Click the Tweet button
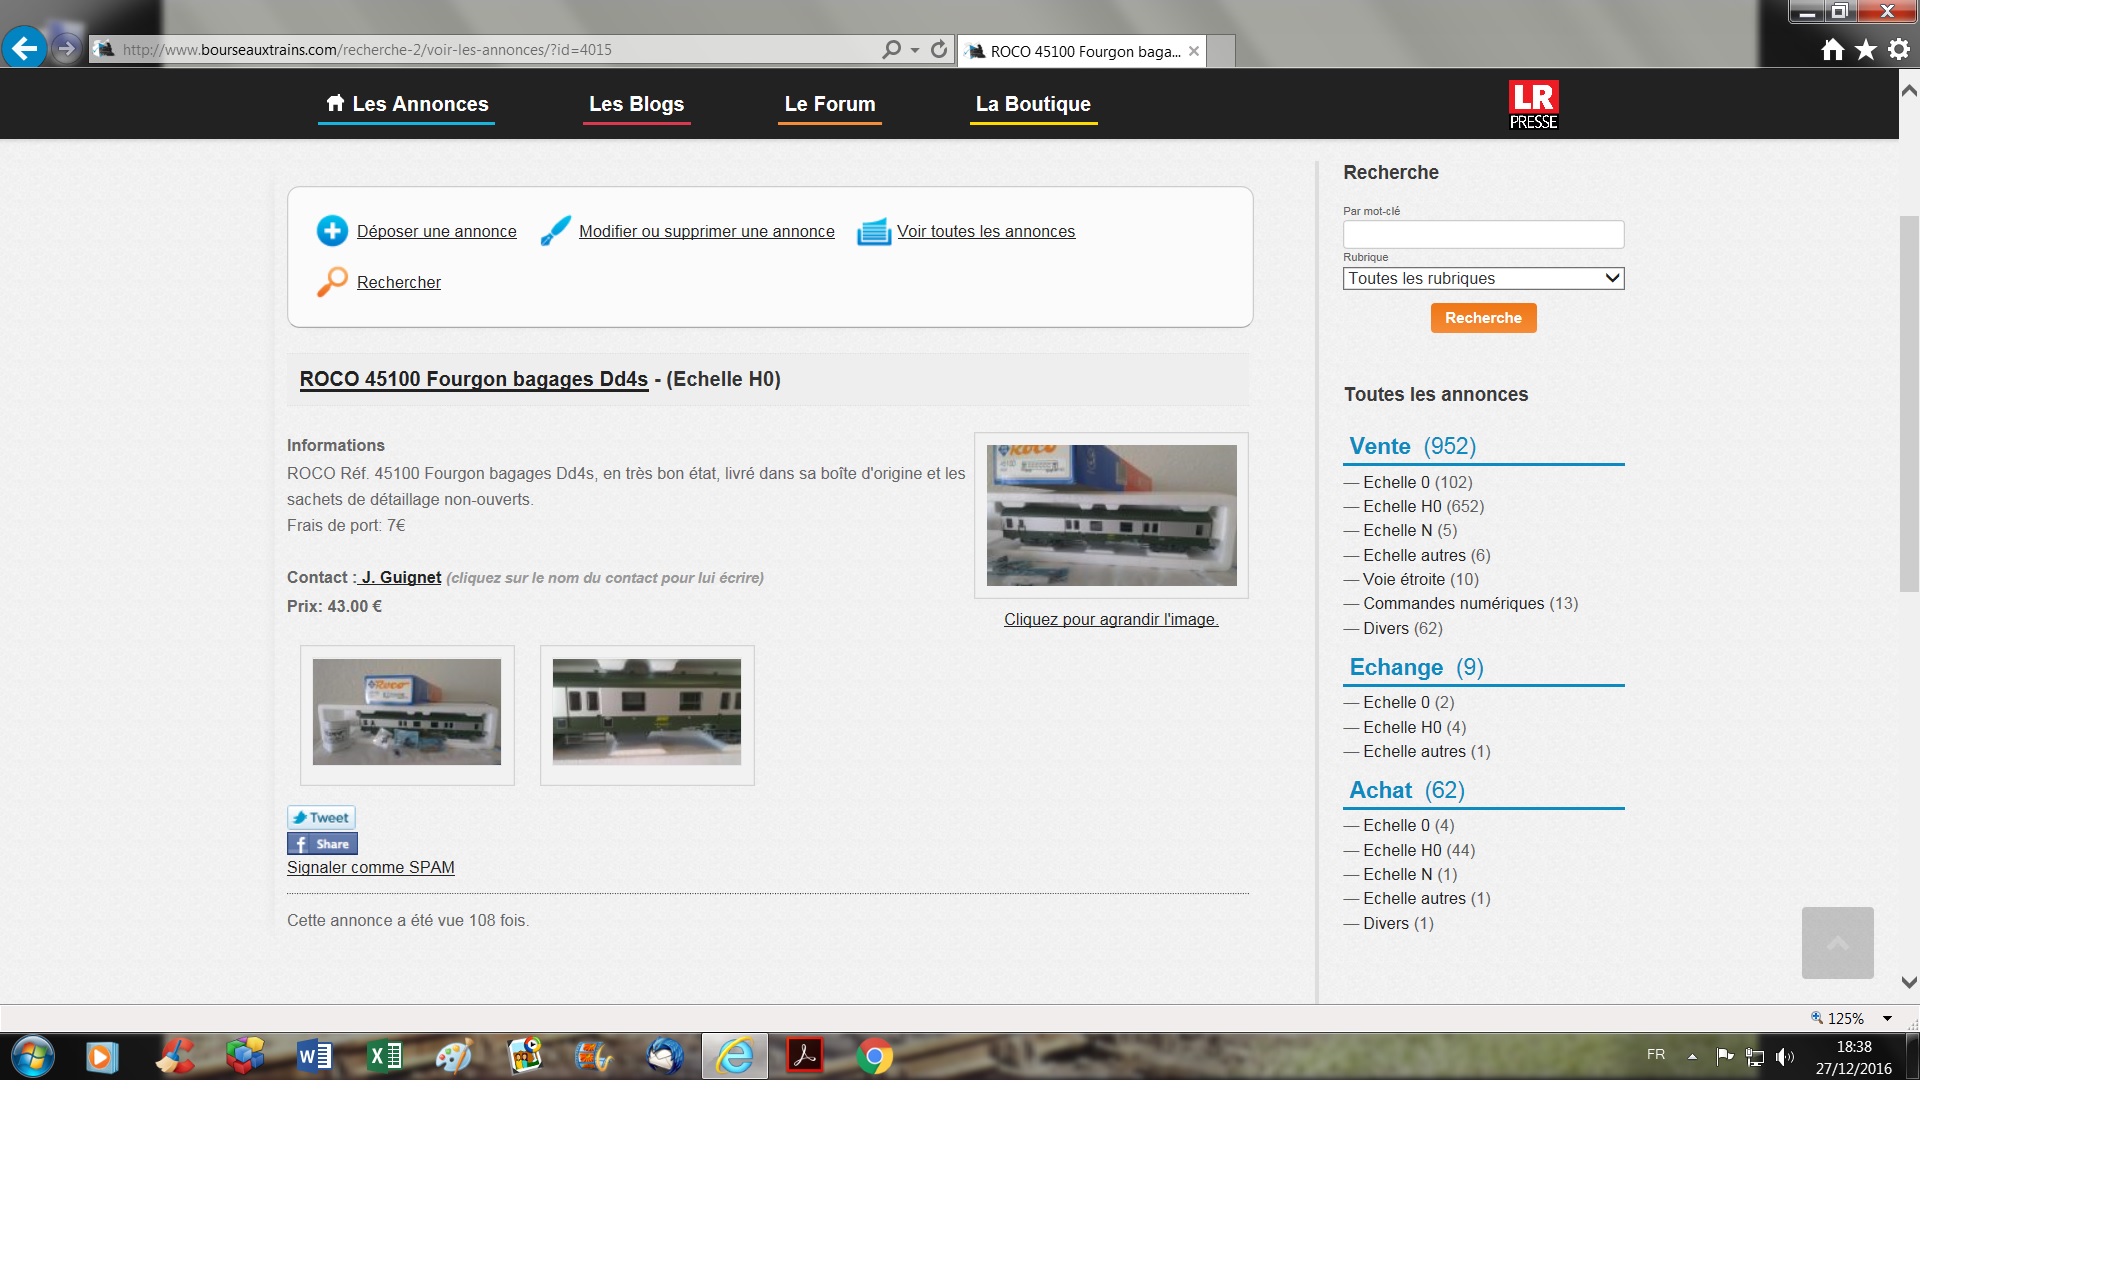Screen dimensions: 2110x1283 point(321,817)
